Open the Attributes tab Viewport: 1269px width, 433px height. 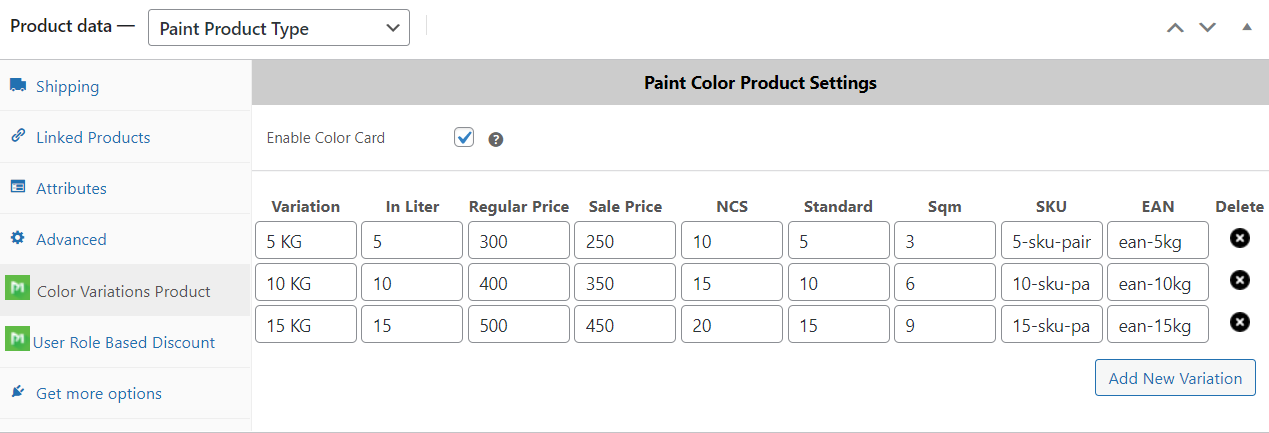(71, 188)
